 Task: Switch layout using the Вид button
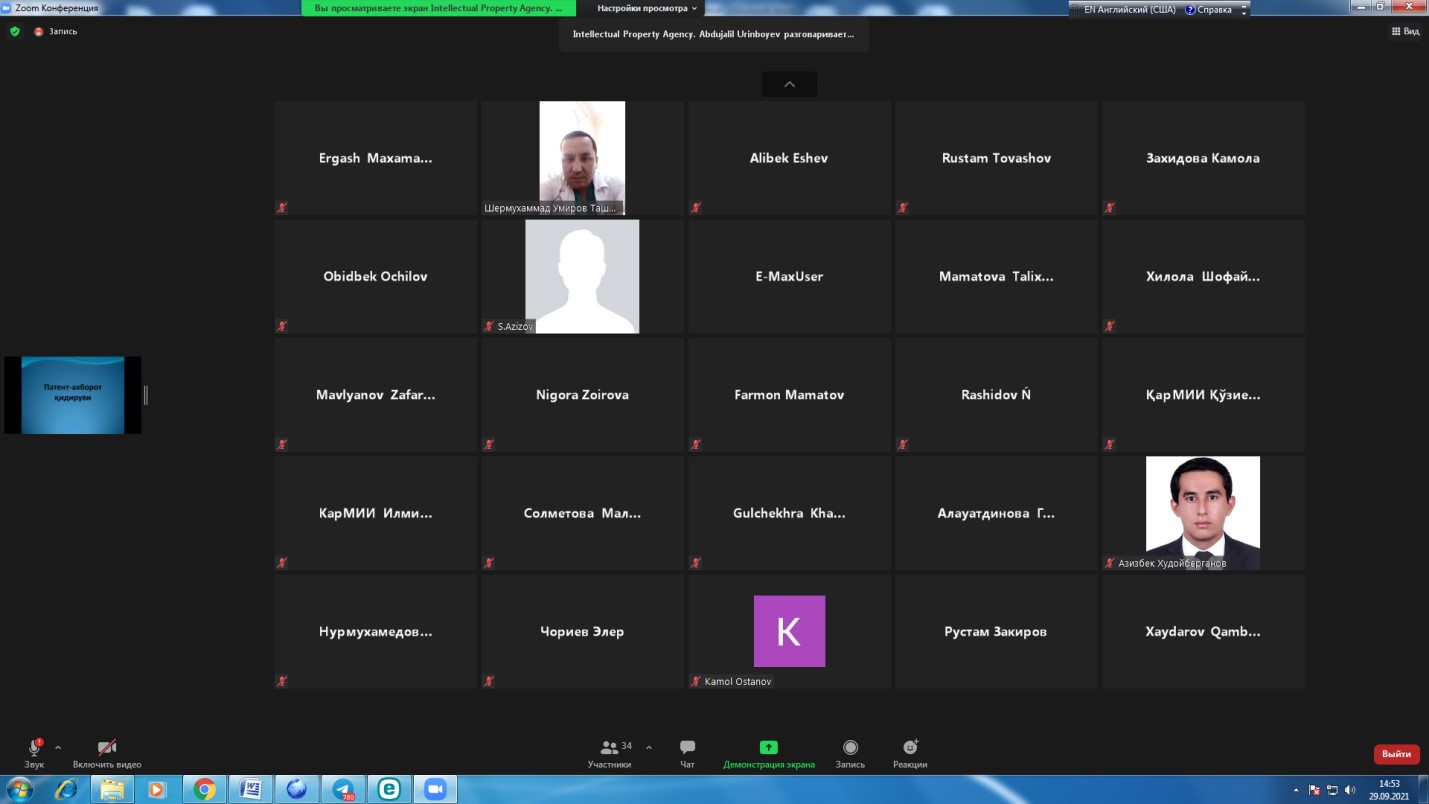pos(1405,31)
